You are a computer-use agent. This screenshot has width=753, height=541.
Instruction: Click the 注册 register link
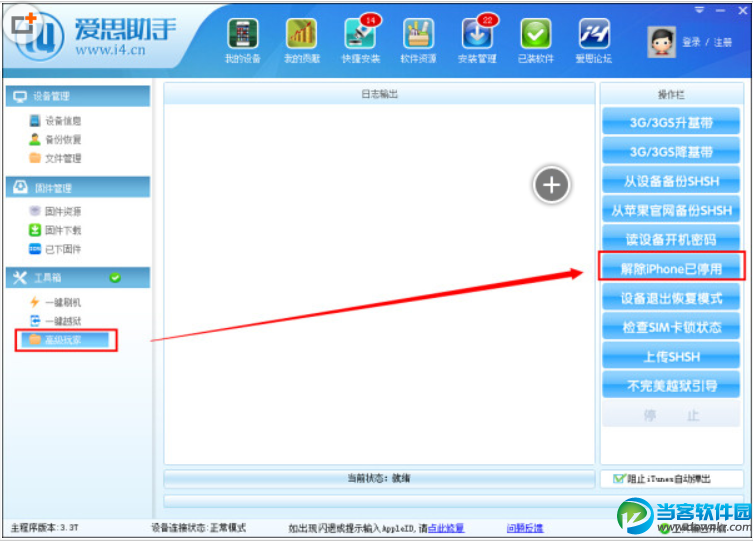[x=722, y=42]
